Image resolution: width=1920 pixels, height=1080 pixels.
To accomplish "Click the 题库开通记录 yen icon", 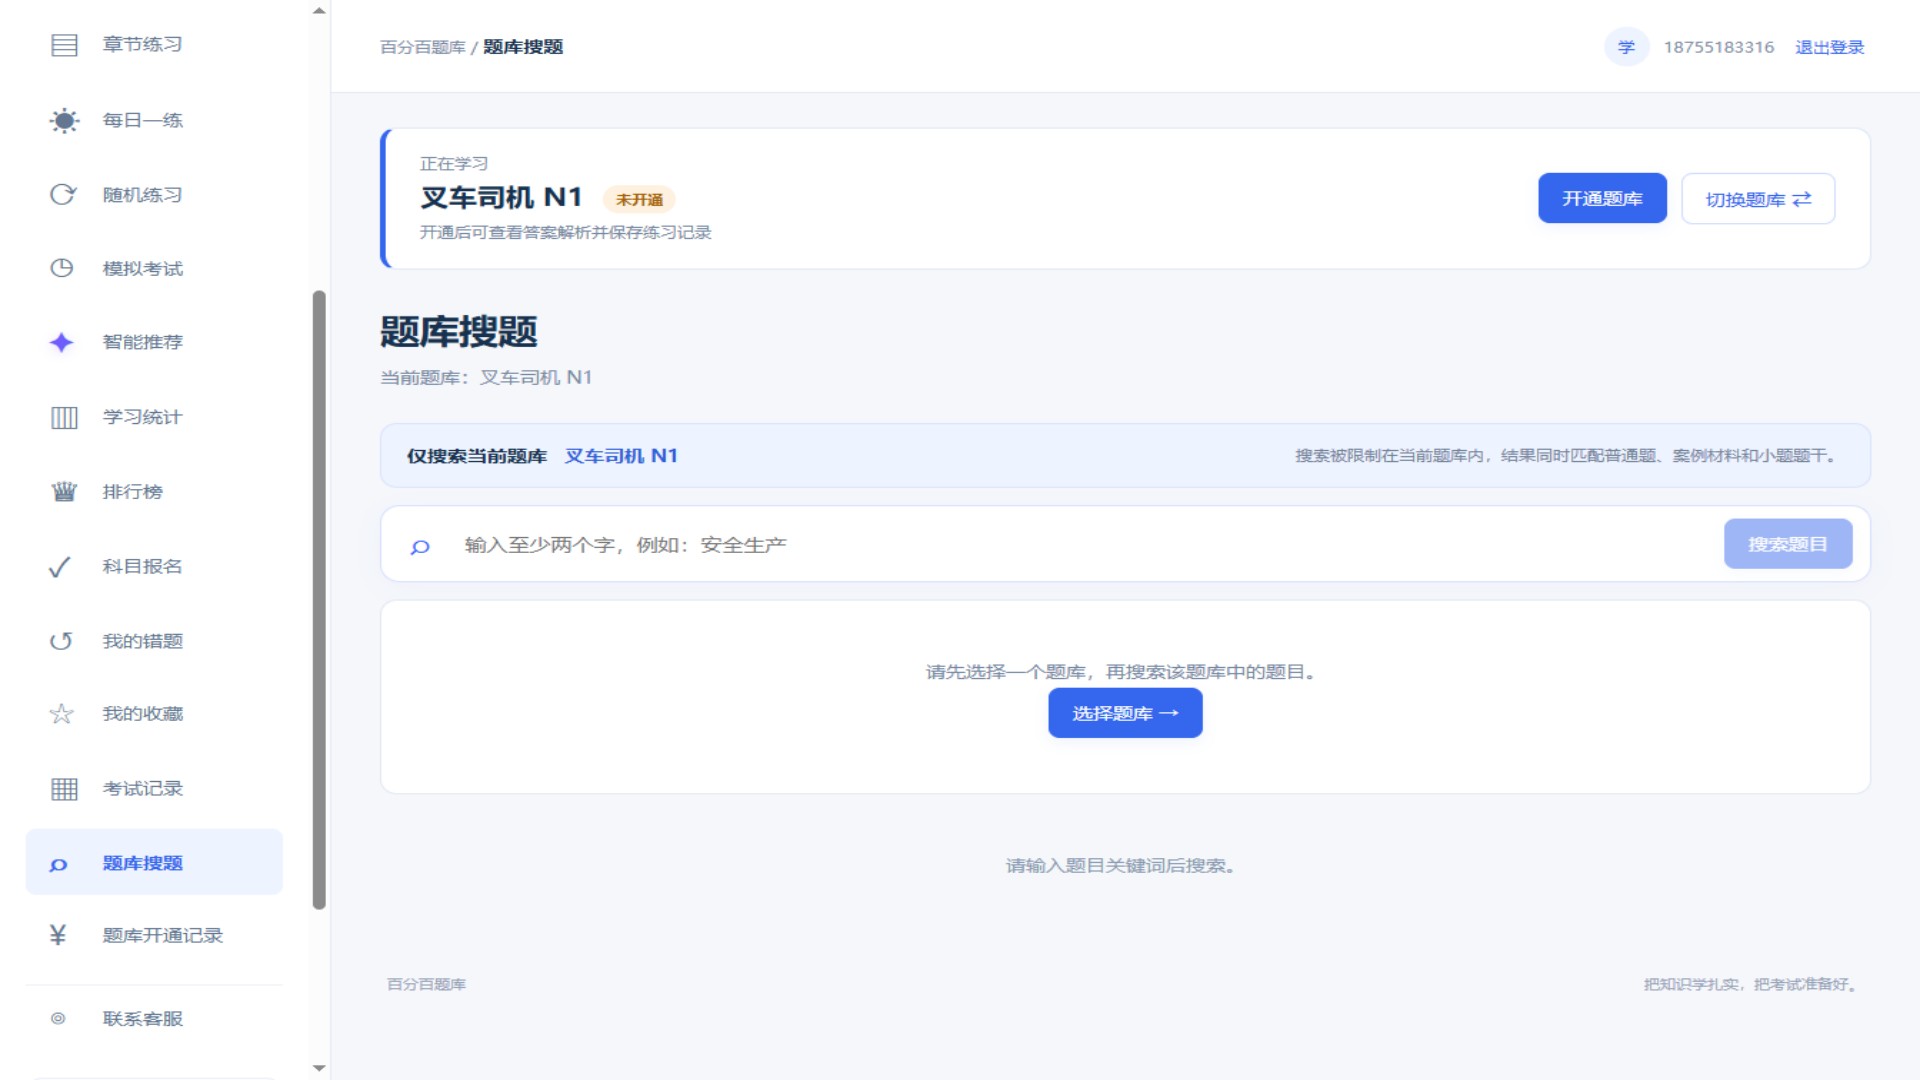I will (x=58, y=935).
